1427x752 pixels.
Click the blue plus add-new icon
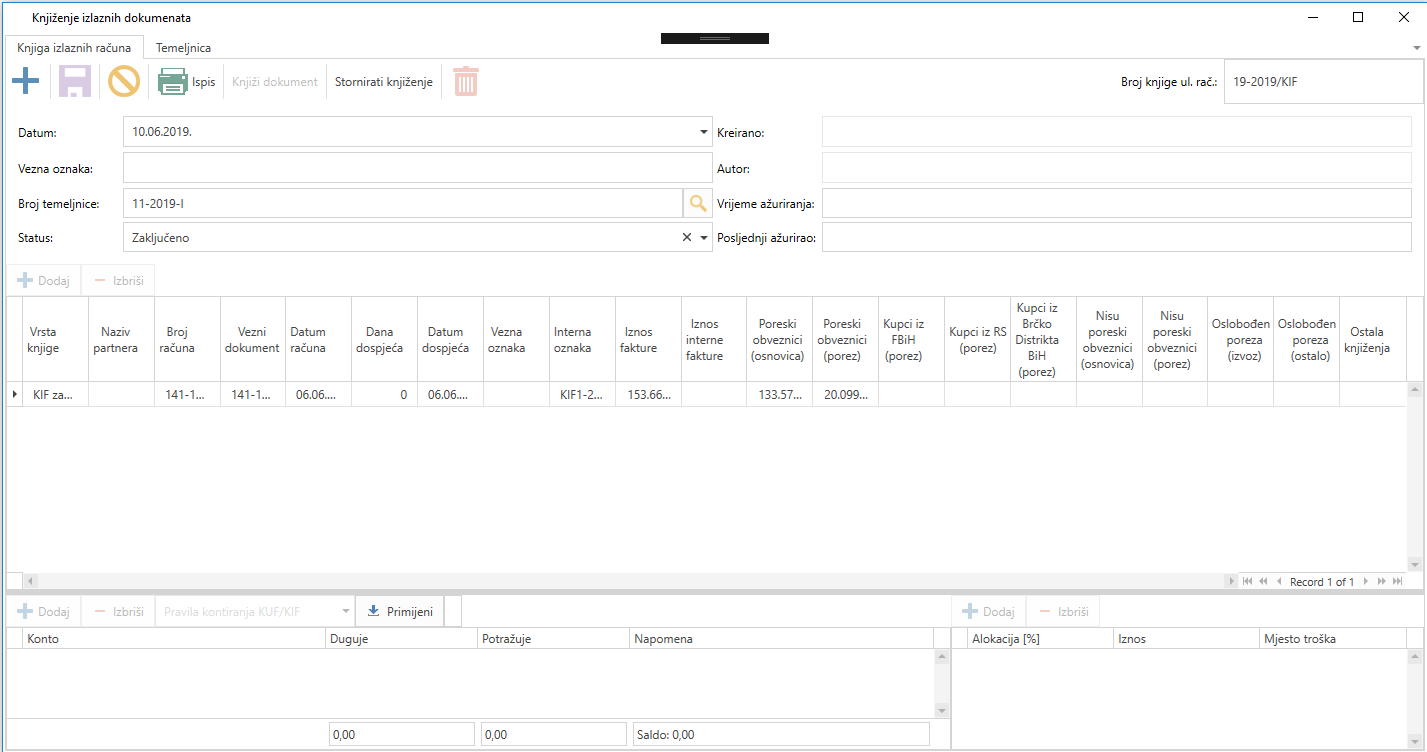(25, 81)
